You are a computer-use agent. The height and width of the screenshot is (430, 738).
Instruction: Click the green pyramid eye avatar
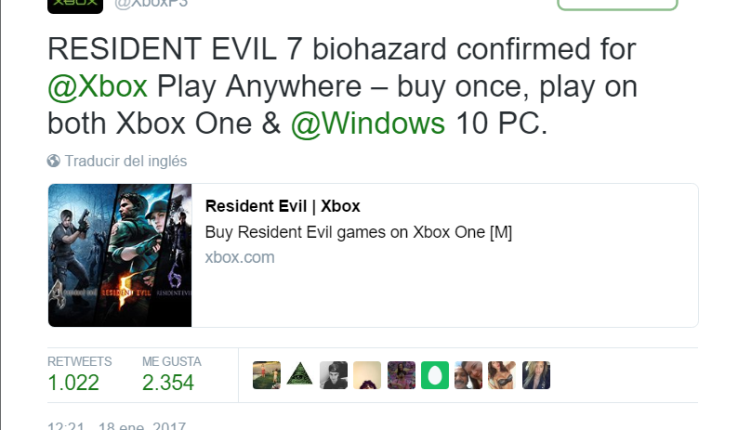(300, 375)
